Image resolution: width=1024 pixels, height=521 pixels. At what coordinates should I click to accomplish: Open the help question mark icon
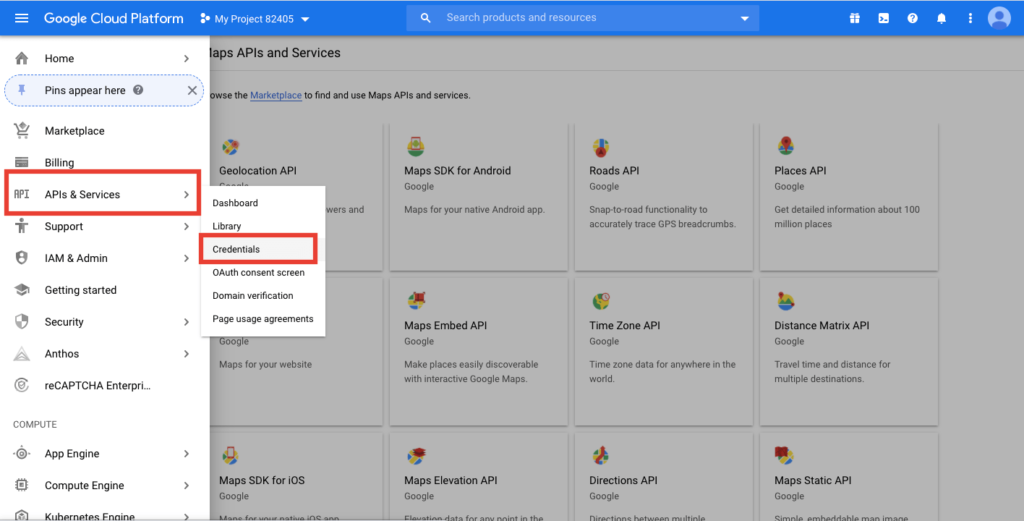coord(912,18)
